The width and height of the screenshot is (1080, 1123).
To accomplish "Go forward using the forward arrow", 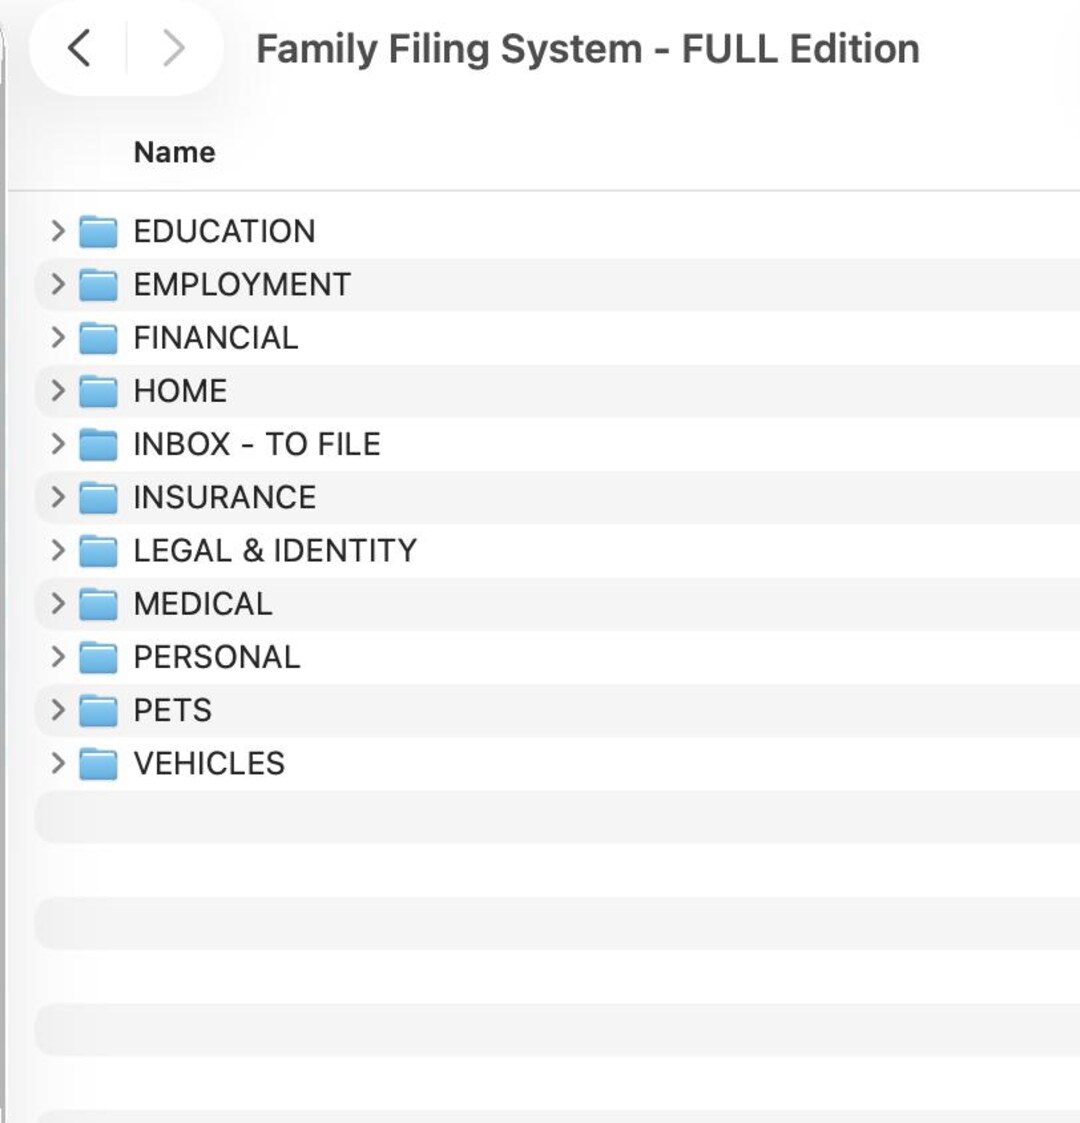I will coord(173,48).
